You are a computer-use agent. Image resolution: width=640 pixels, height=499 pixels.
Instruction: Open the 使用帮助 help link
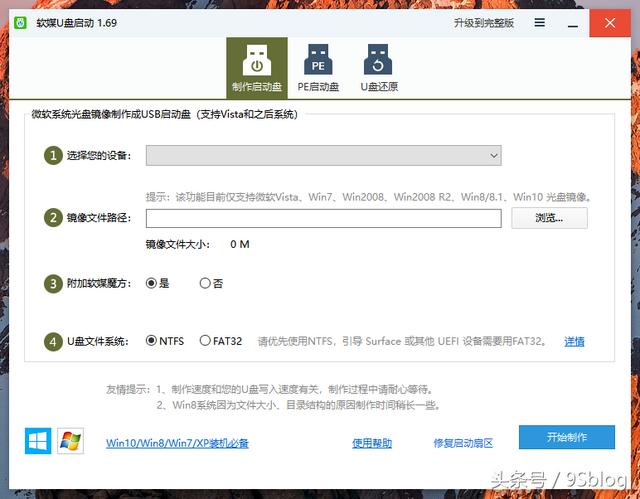click(372, 443)
